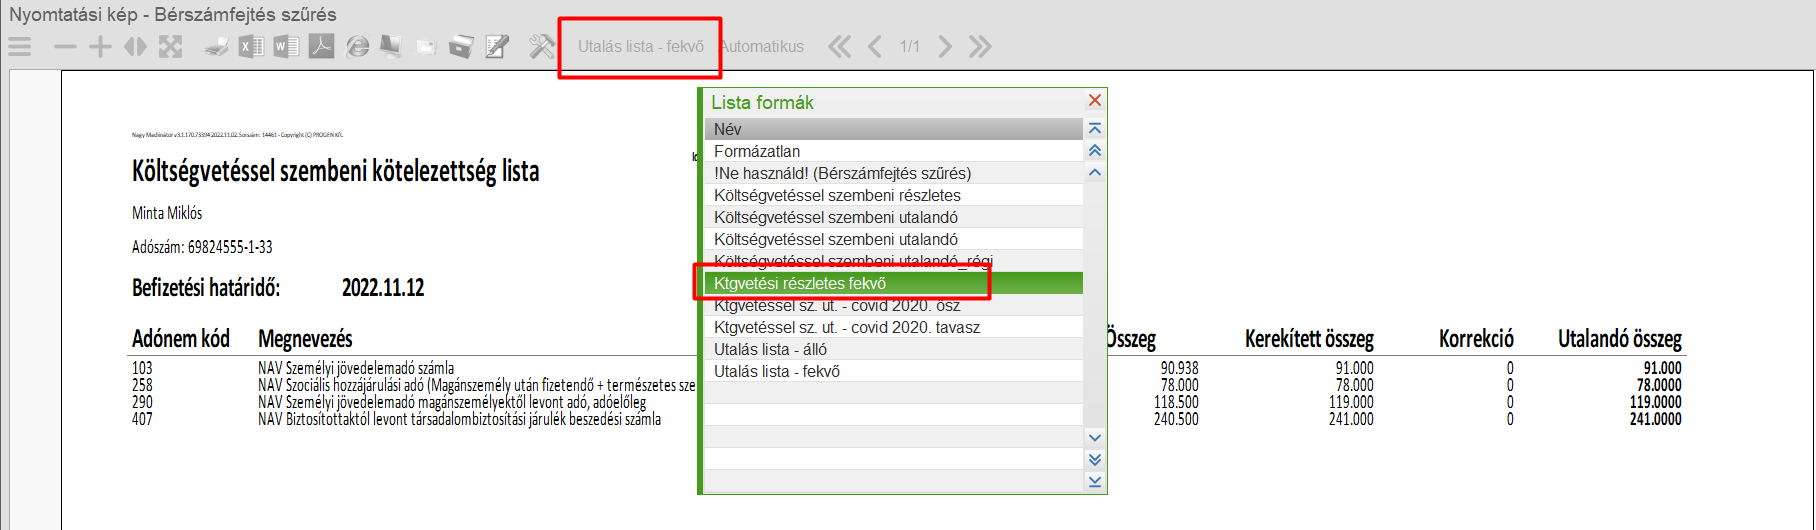Viewport: 1816px width, 530px height.
Task: Click the 1/1 page indicator
Action: pyautogui.click(x=909, y=46)
